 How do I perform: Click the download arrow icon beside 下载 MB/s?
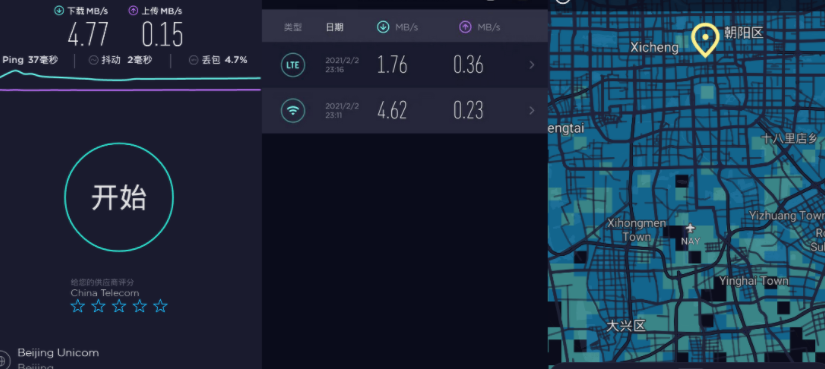[x=59, y=11]
